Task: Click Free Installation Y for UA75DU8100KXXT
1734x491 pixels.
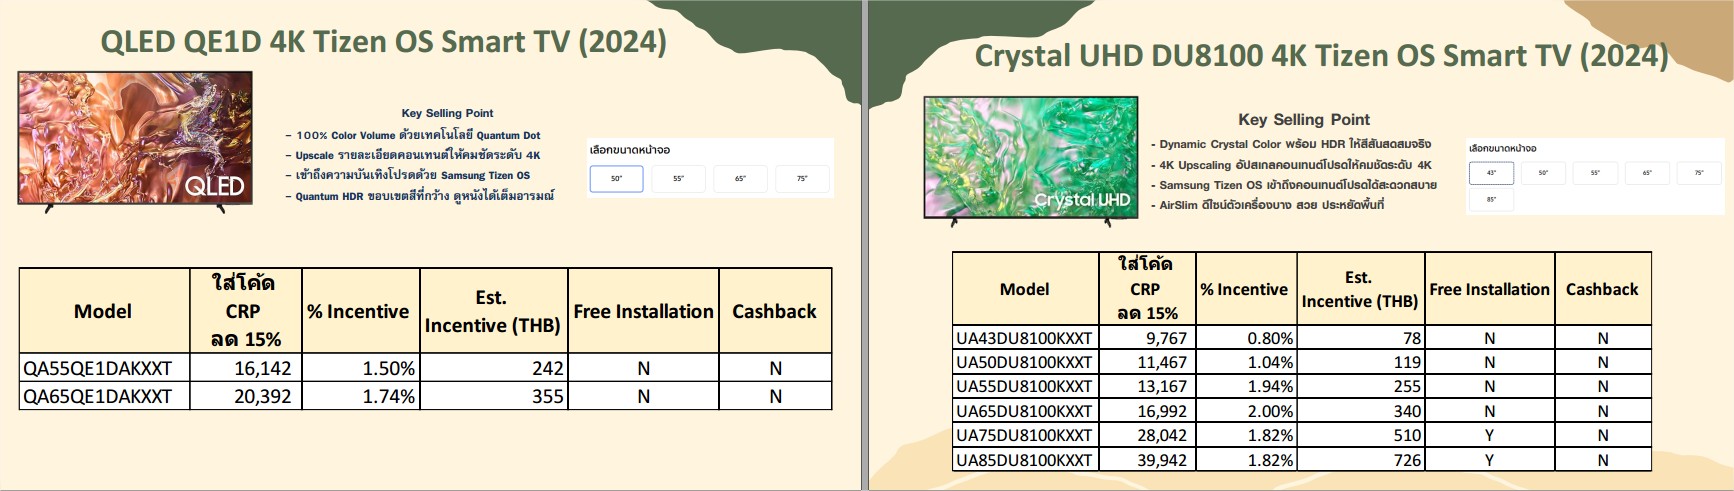Action: [1489, 435]
